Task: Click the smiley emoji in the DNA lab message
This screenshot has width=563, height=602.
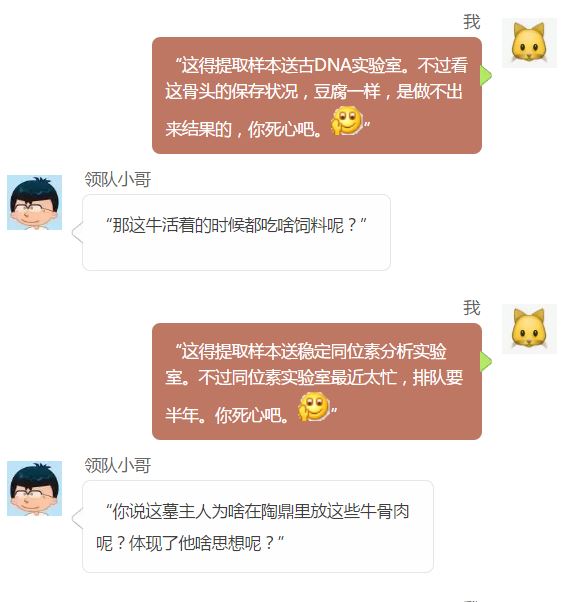Action: point(347,121)
